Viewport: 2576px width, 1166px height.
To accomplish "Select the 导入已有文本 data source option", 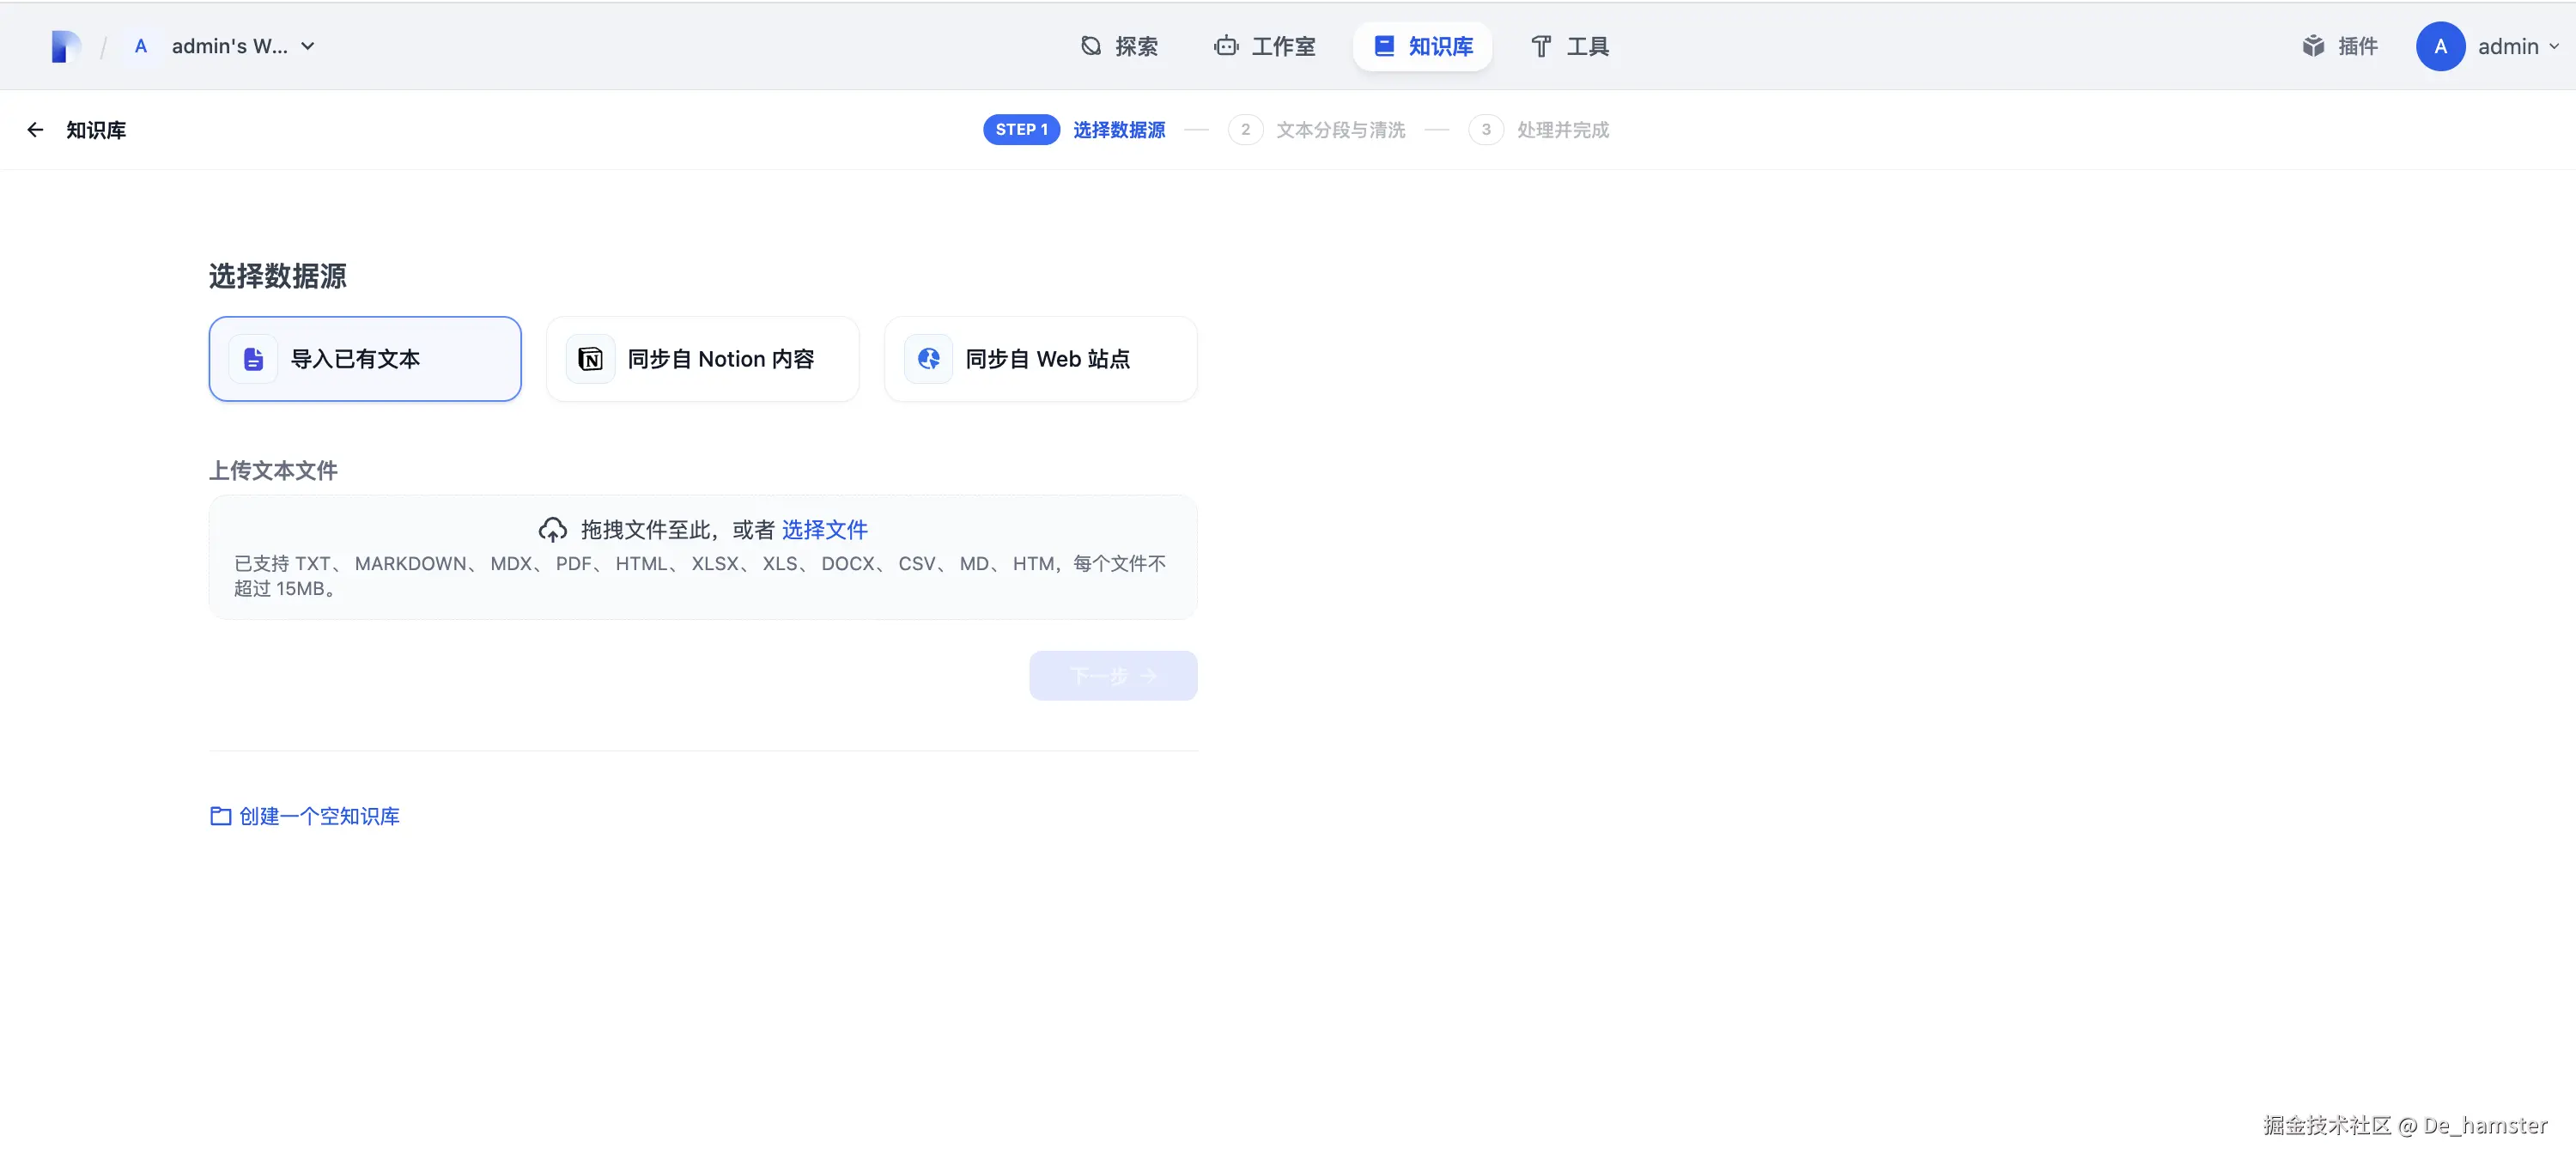I will click(365, 359).
